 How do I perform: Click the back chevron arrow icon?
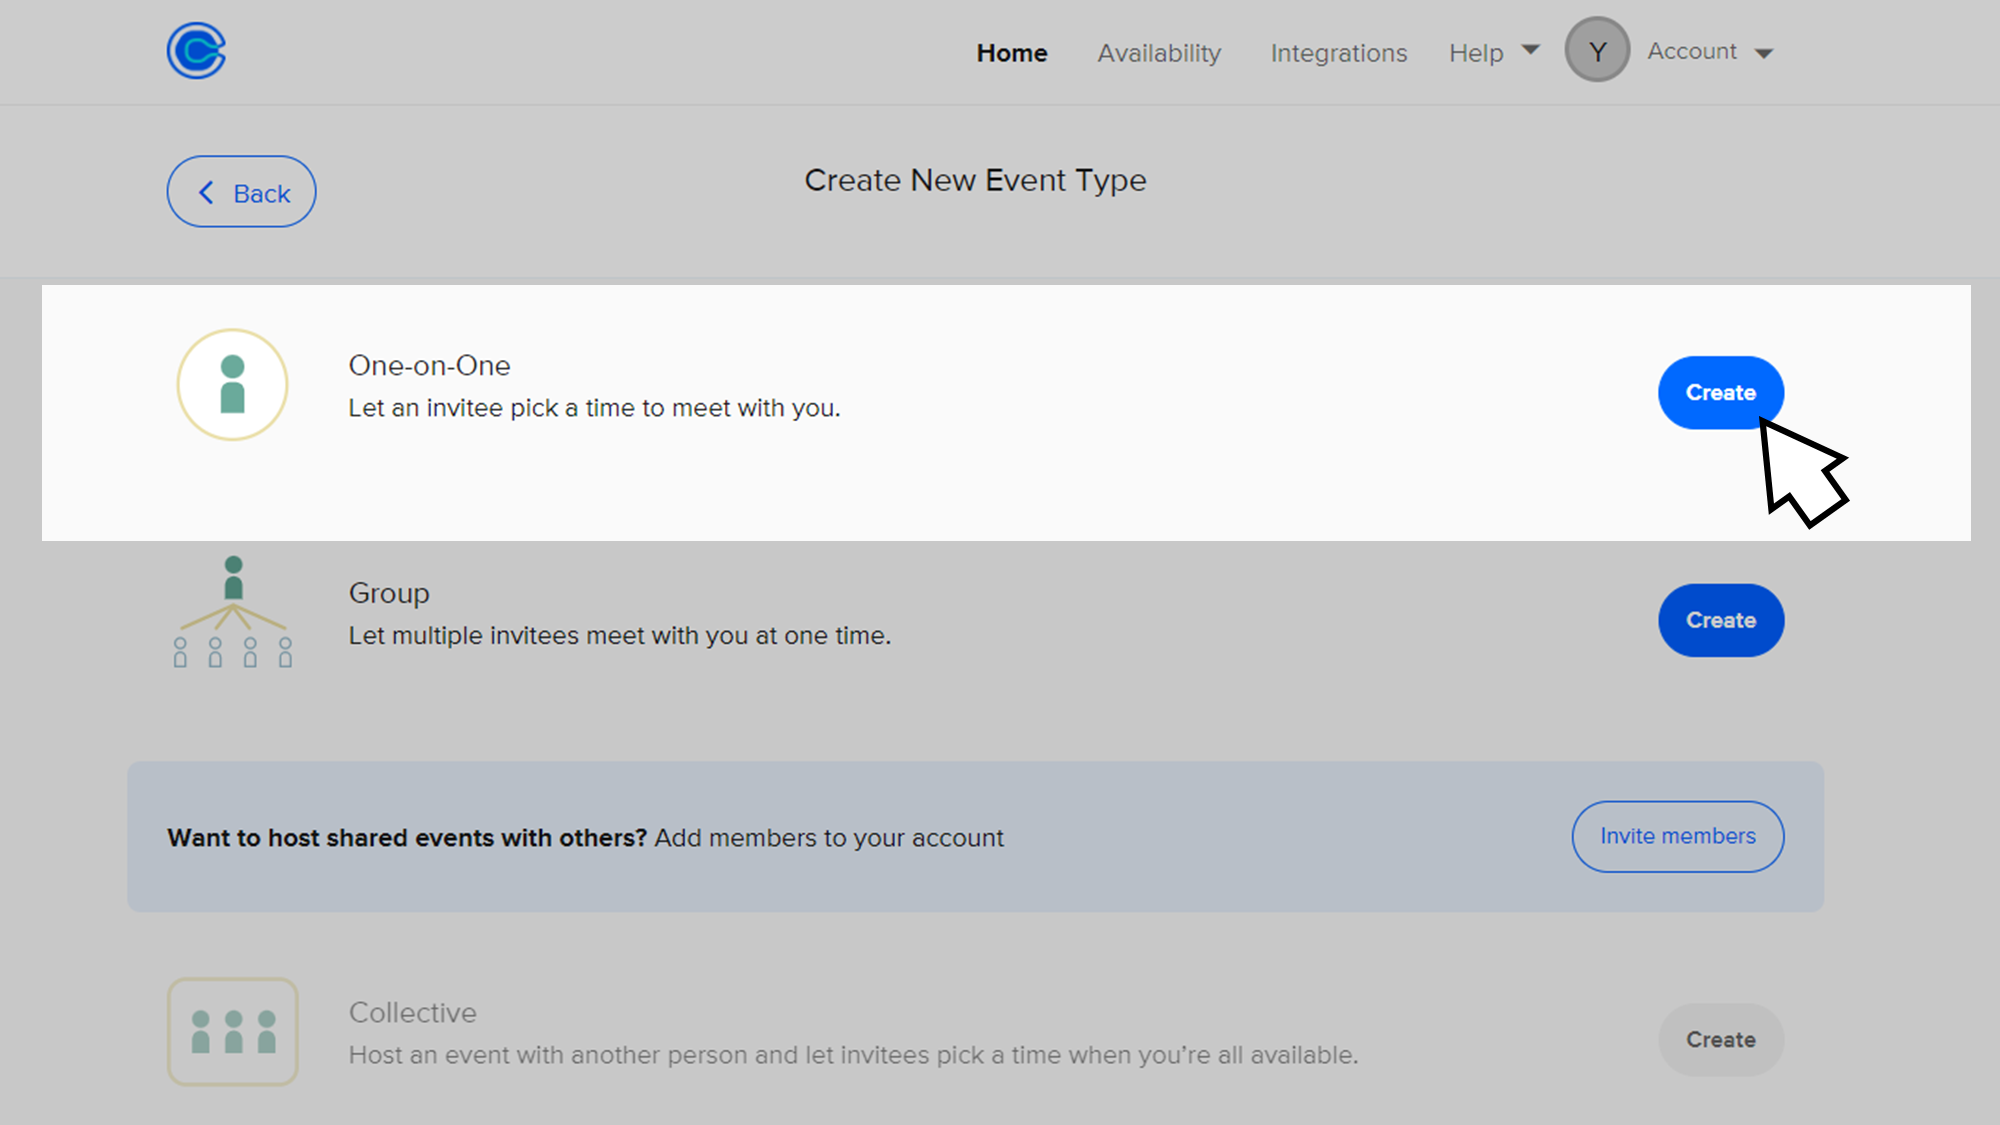tap(206, 192)
